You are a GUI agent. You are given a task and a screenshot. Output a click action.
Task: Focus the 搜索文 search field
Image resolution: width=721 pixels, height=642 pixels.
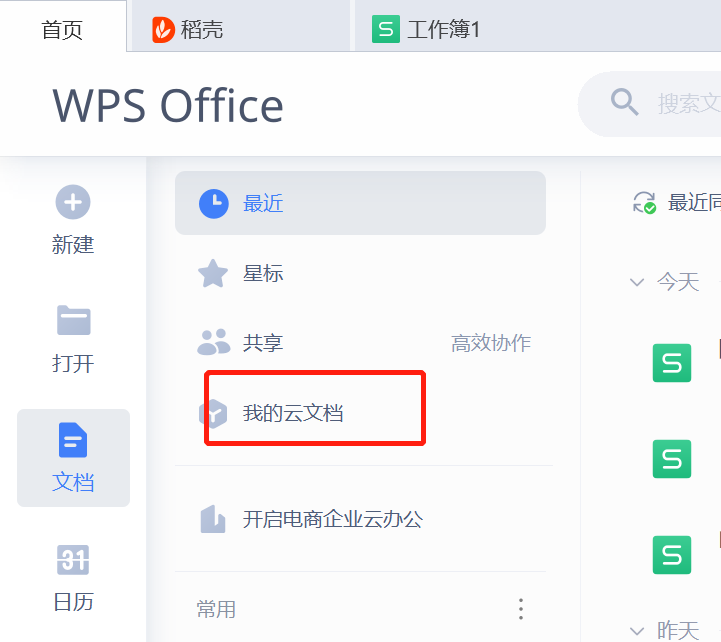(x=650, y=104)
